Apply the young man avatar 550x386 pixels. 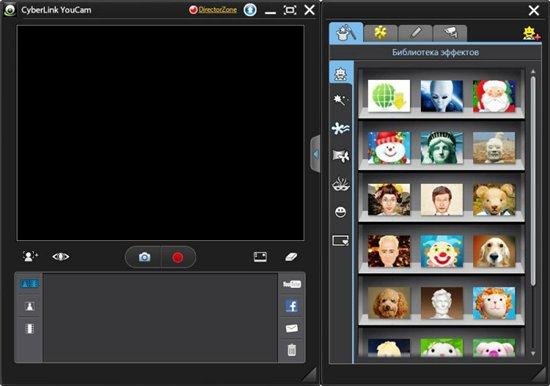(x=442, y=199)
